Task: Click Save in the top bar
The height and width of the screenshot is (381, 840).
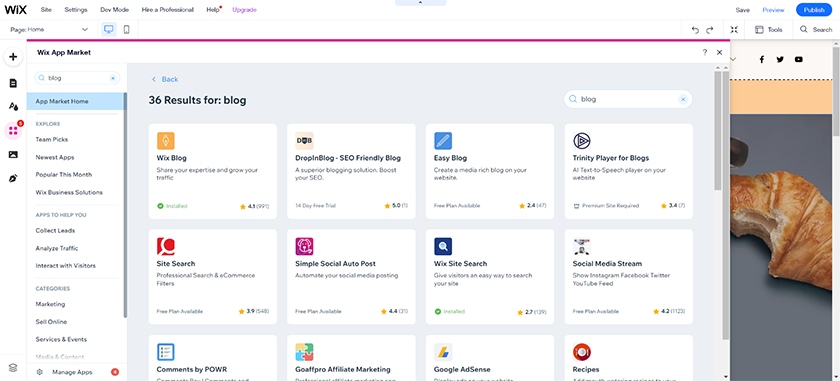Action: tap(742, 10)
